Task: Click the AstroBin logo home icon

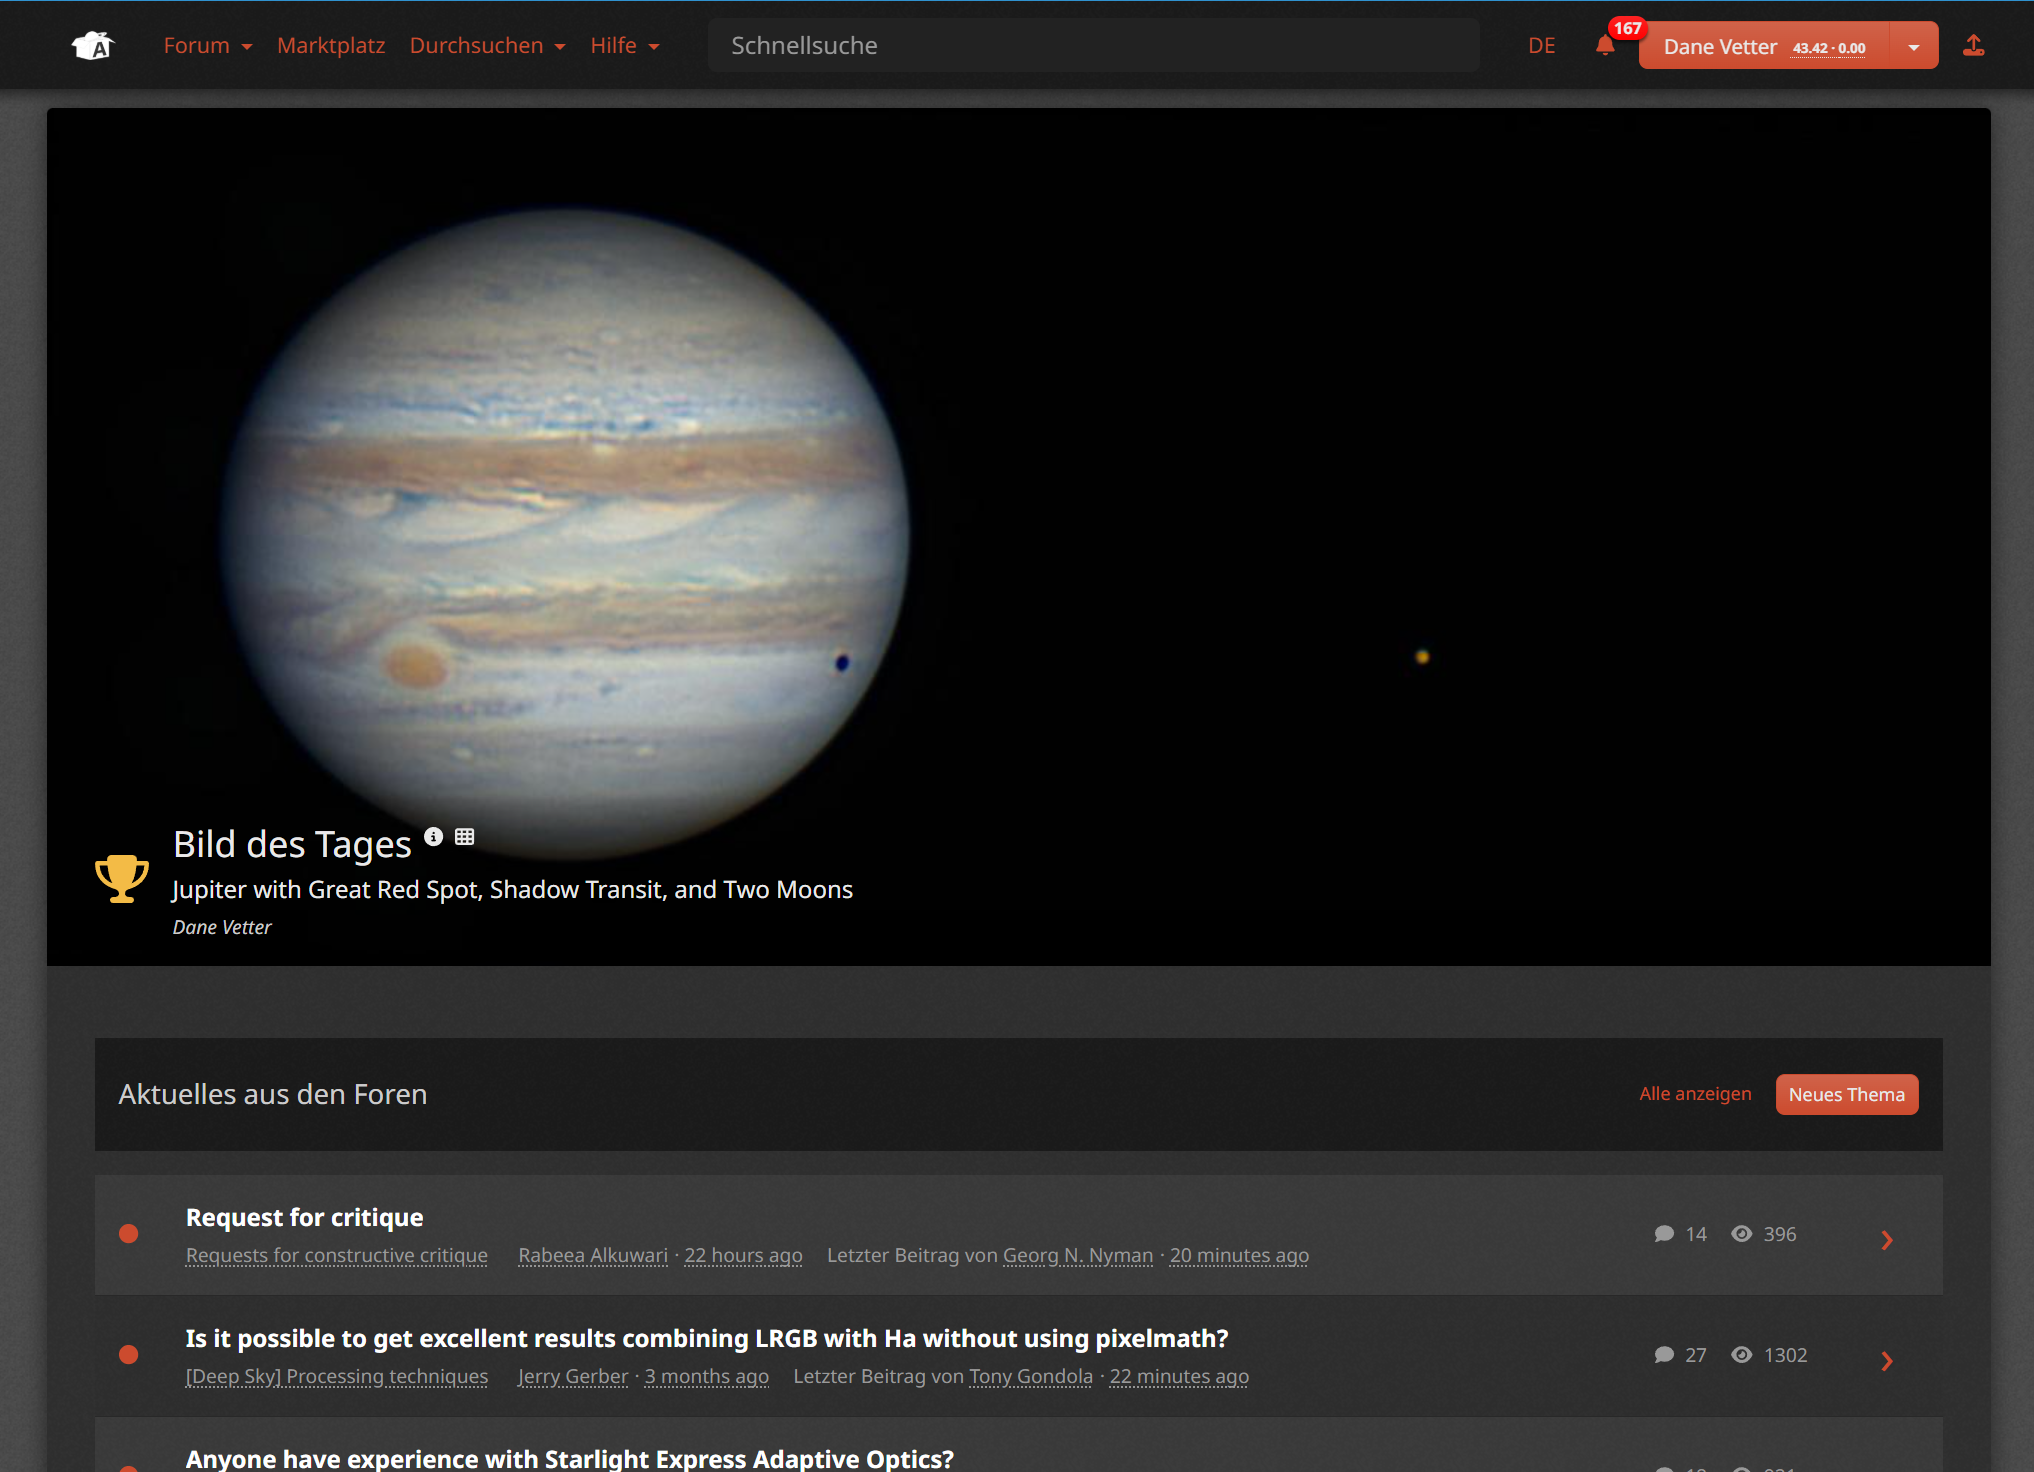Action: tap(93, 45)
